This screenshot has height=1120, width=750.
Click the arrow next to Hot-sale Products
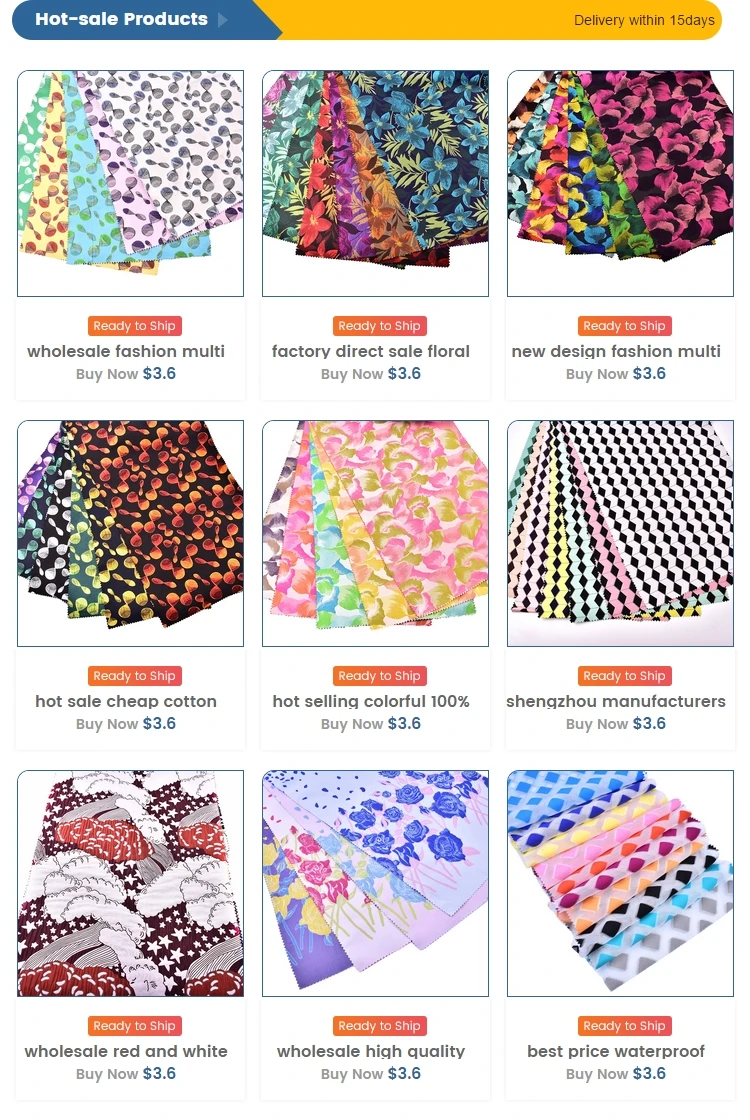point(222,19)
